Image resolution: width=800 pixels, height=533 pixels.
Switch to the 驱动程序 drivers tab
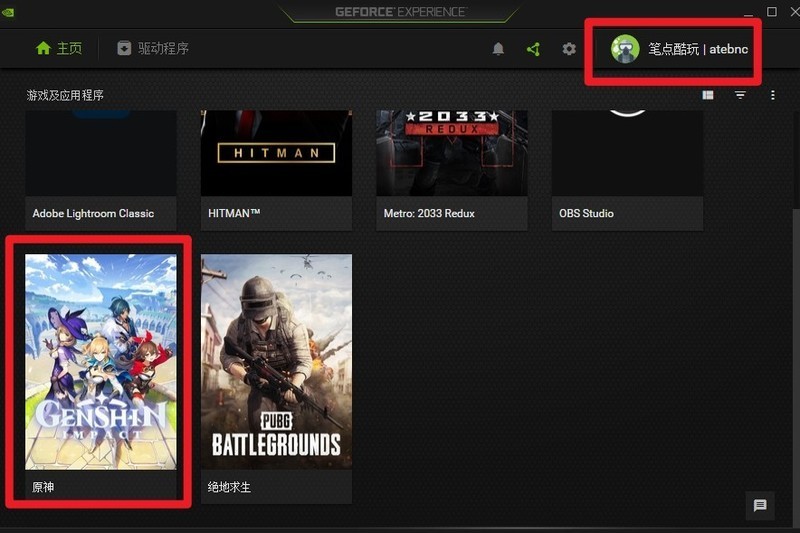point(153,48)
